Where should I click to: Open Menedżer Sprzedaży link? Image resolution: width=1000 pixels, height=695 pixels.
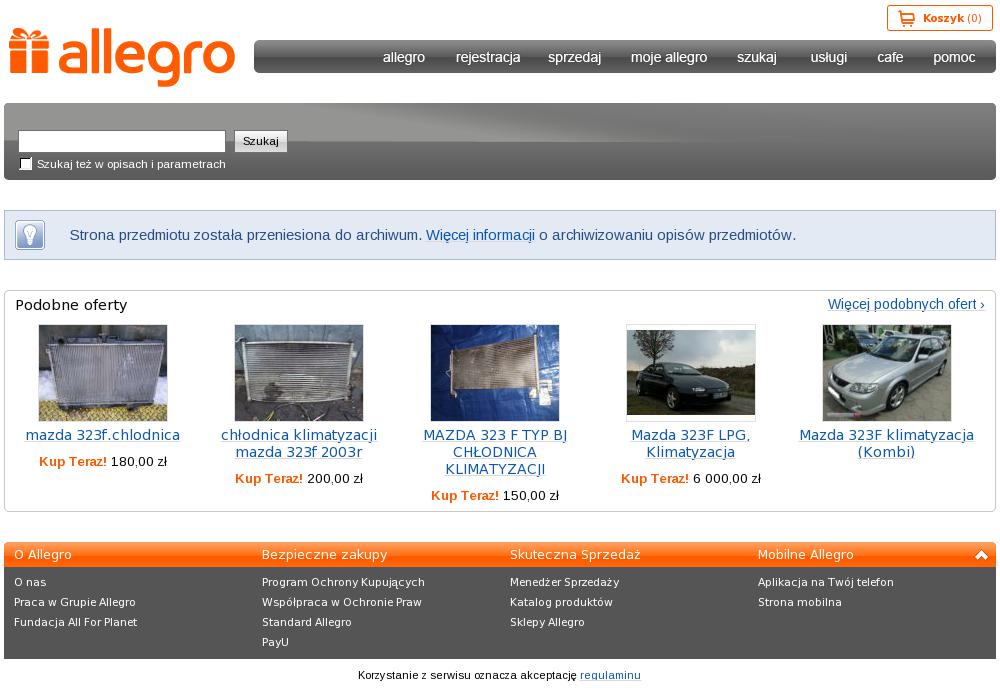click(x=564, y=582)
